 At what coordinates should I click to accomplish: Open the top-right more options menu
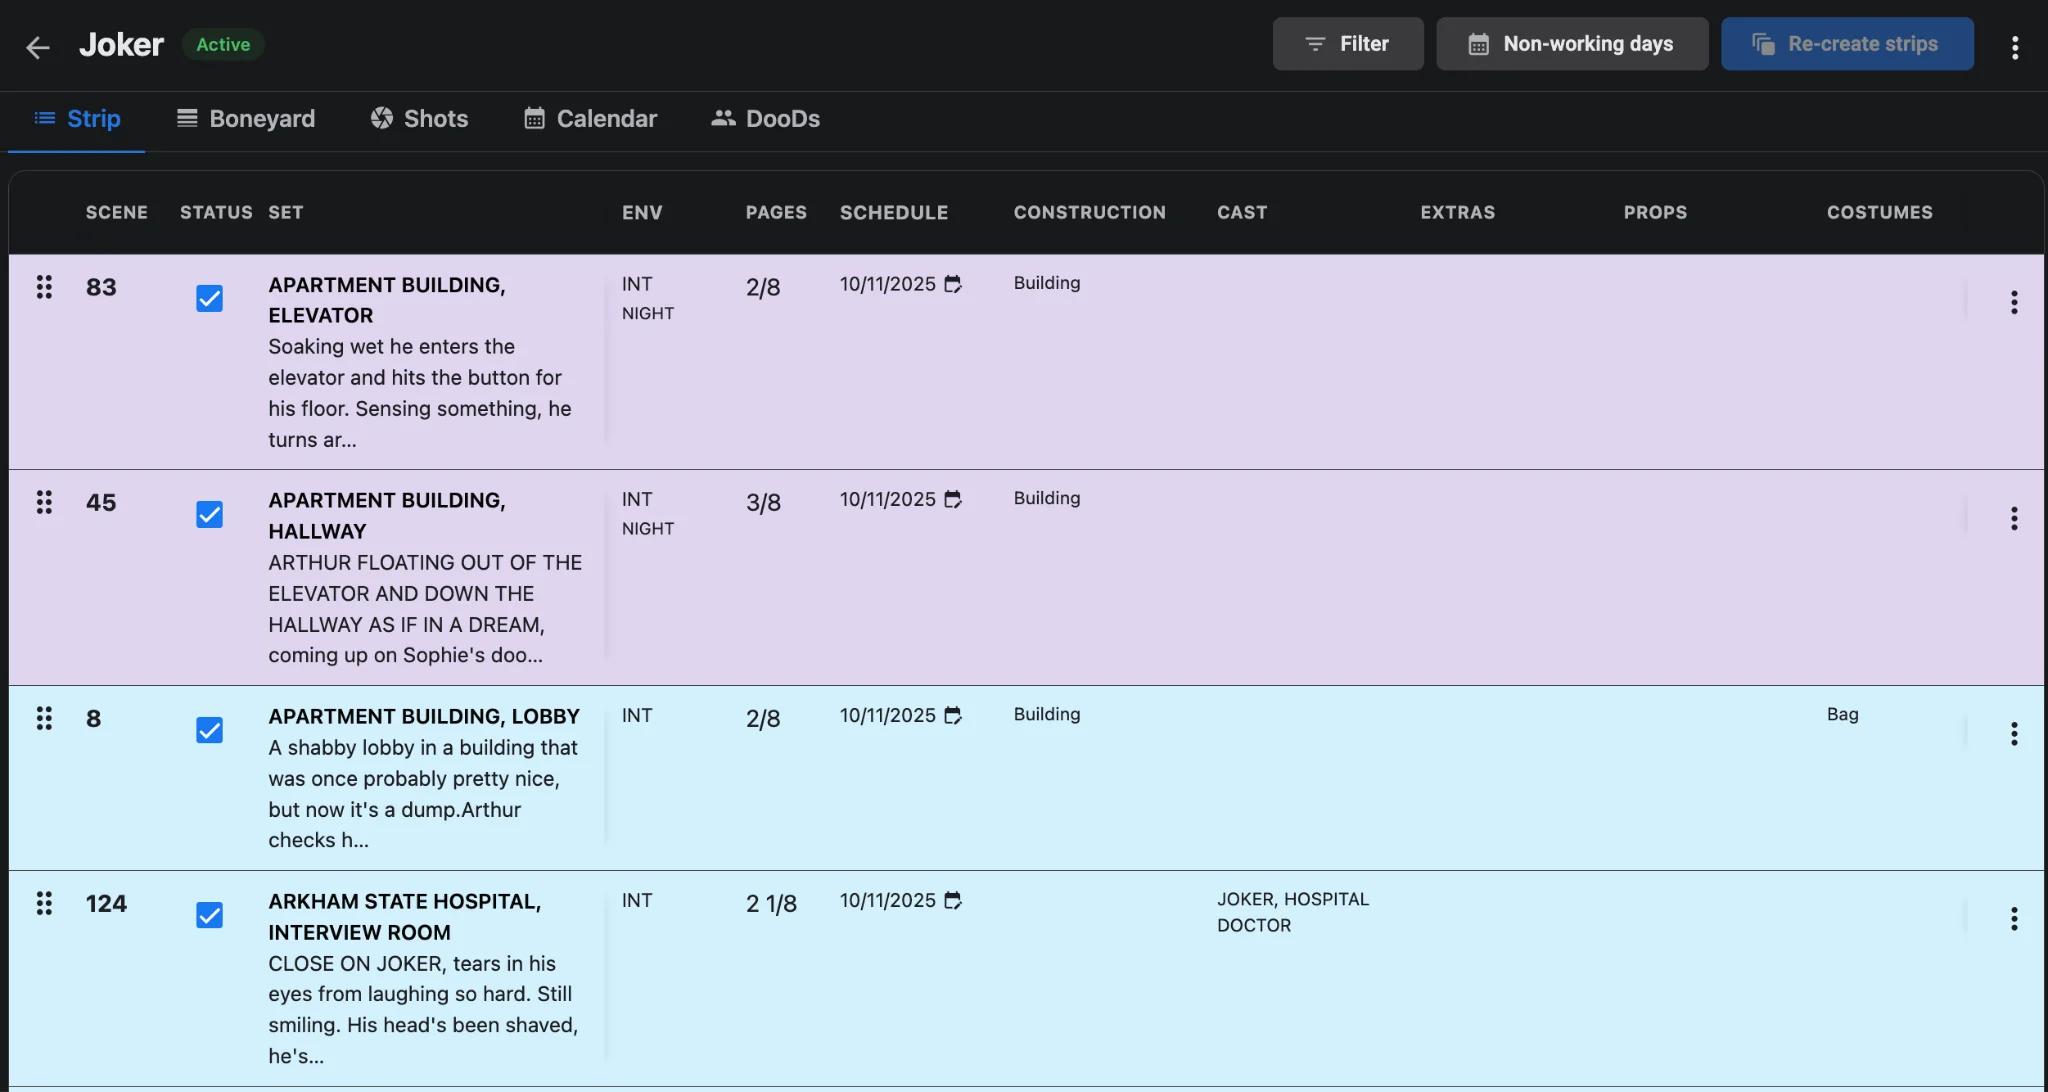point(2015,47)
